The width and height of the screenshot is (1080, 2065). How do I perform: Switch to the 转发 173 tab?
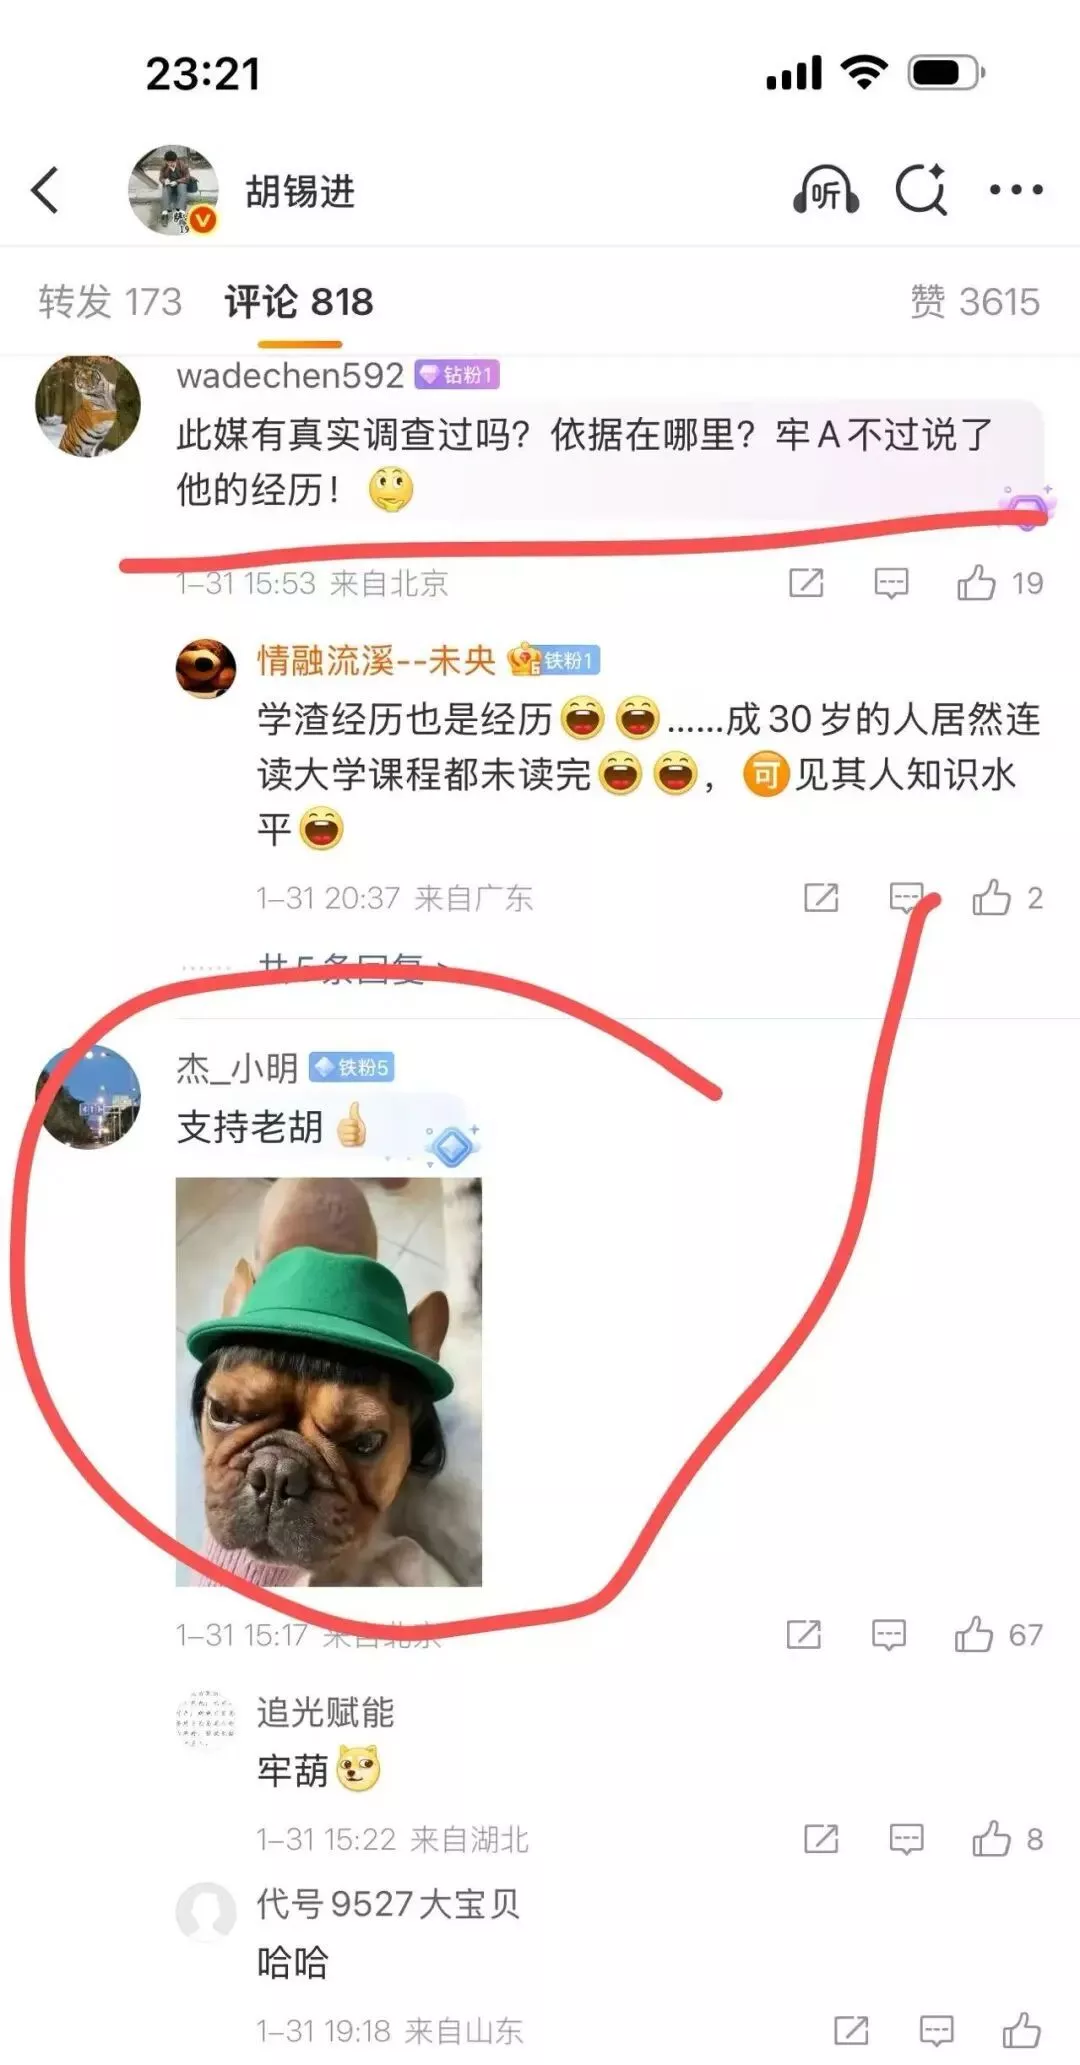[x=110, y=301]
